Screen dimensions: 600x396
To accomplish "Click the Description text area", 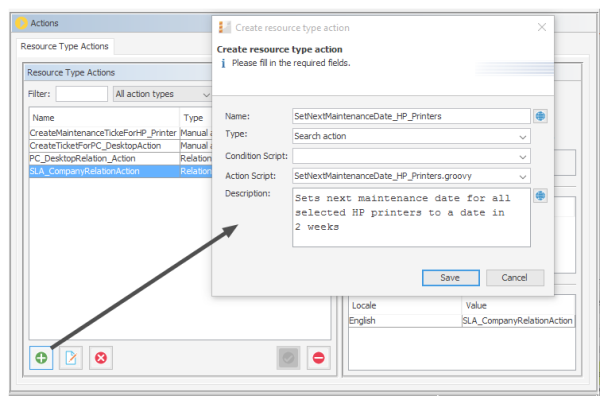I will pos(411,217).
